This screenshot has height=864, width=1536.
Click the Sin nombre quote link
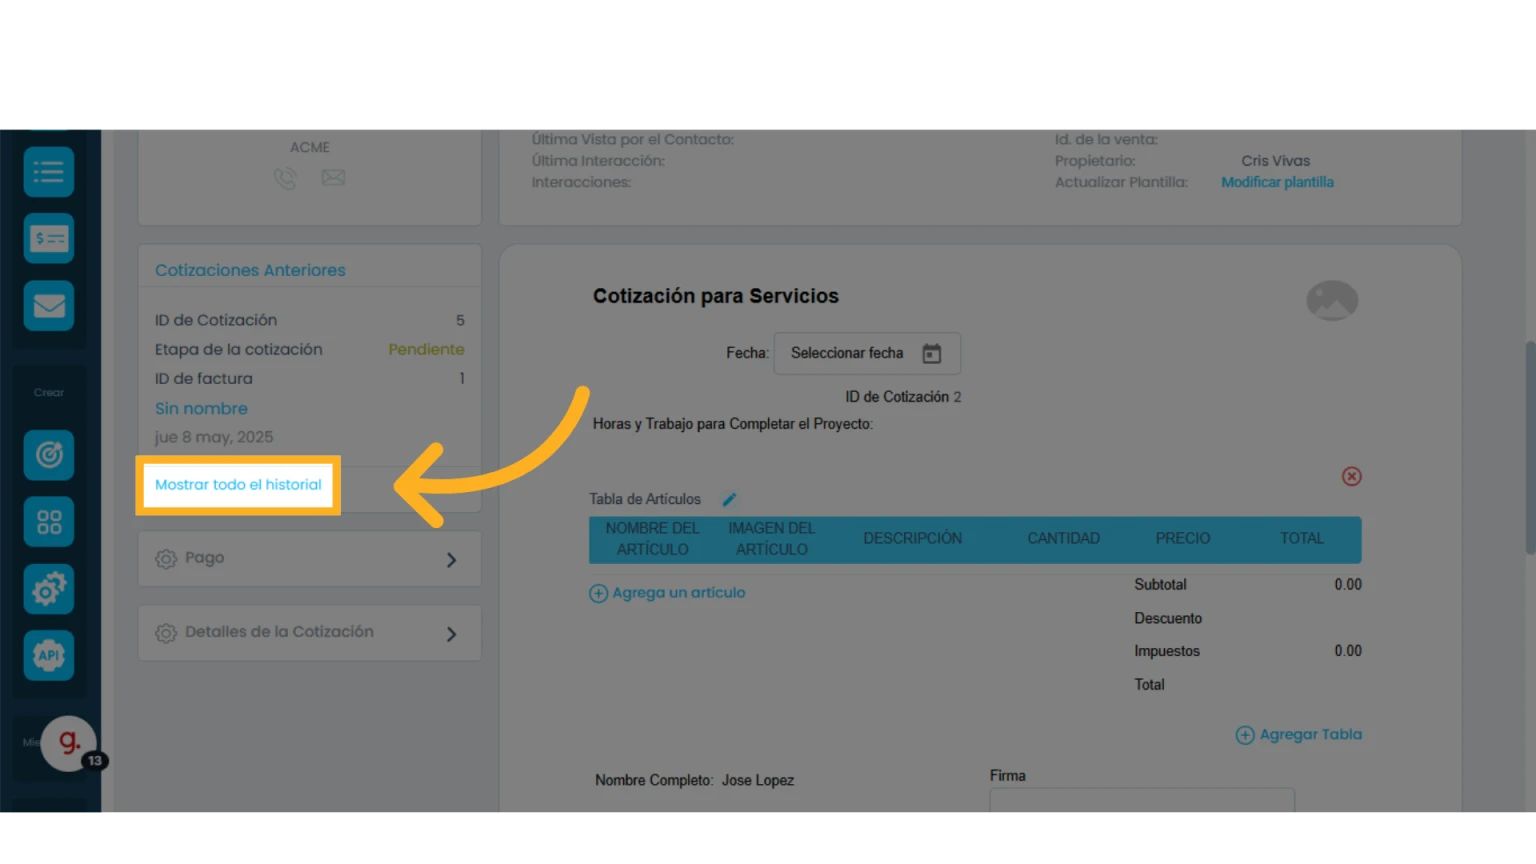pyautogui.click(x=201, y=408)
